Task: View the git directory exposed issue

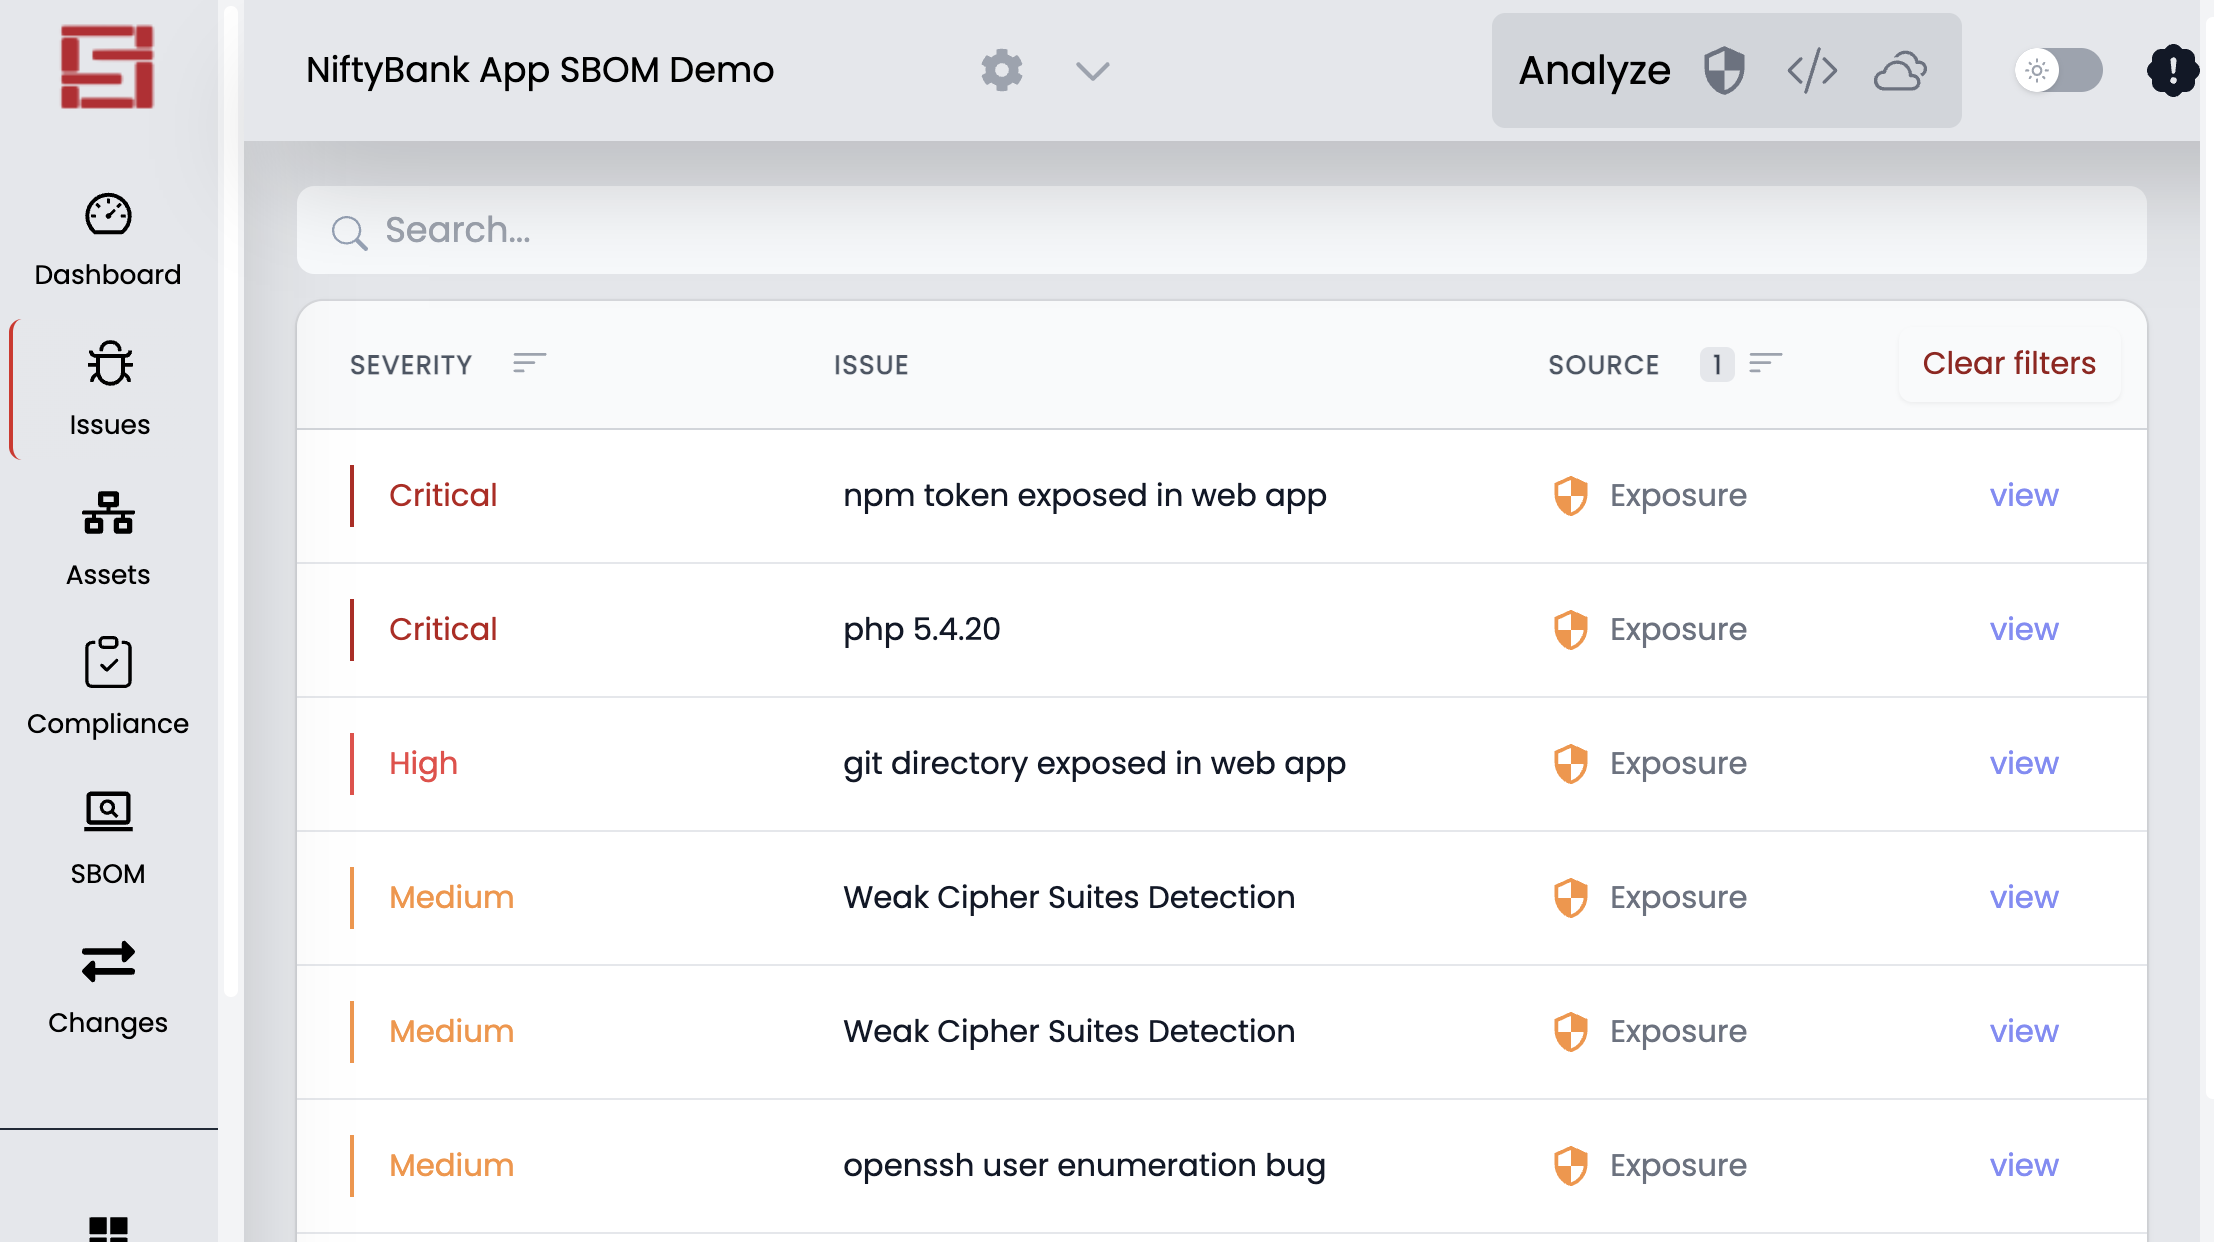Action: (2023, 763)
